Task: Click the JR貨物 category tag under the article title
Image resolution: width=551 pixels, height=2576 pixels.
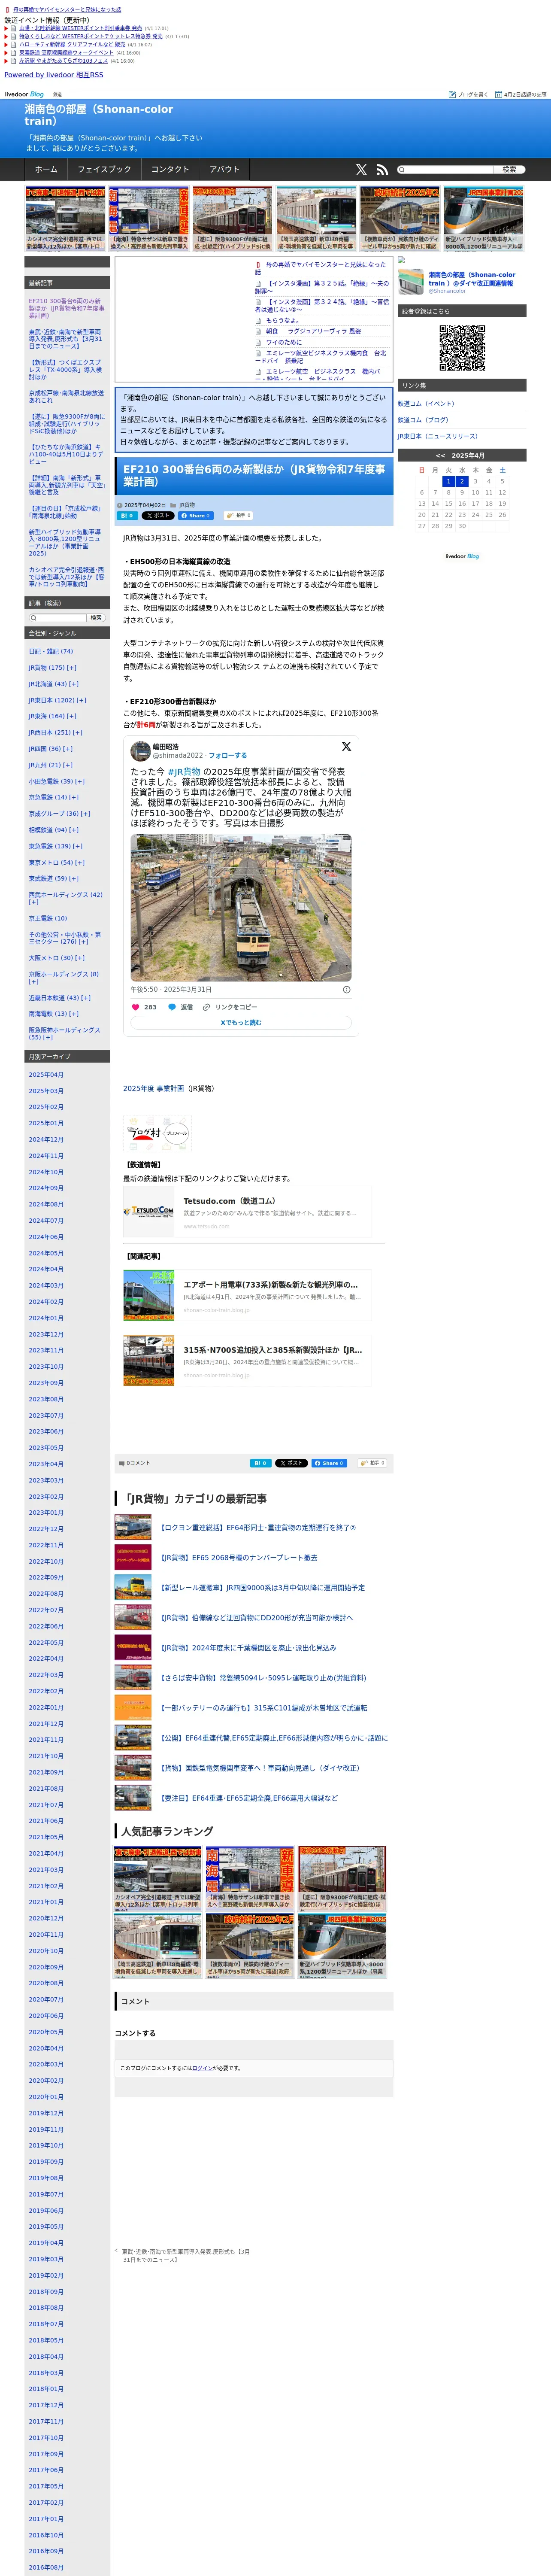Action: tap(187, 505)
